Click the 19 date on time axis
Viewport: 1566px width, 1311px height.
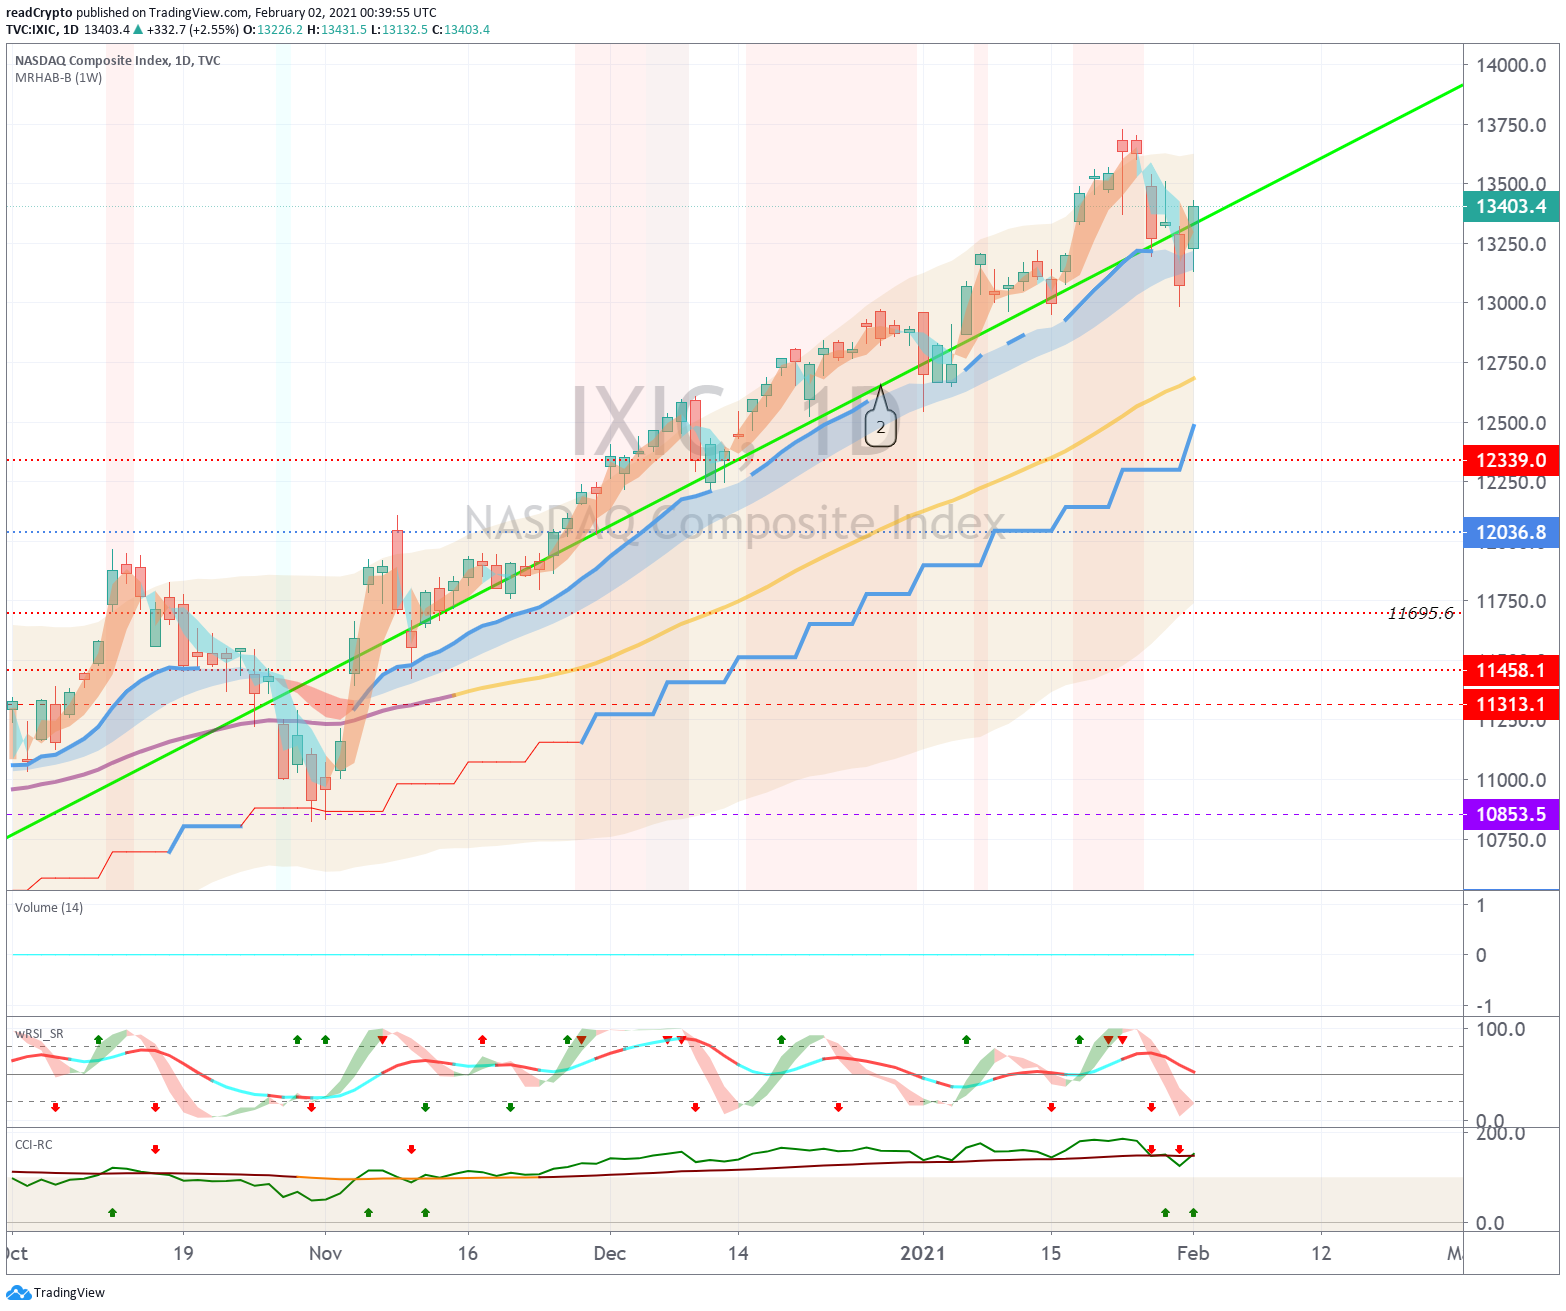183,1254
